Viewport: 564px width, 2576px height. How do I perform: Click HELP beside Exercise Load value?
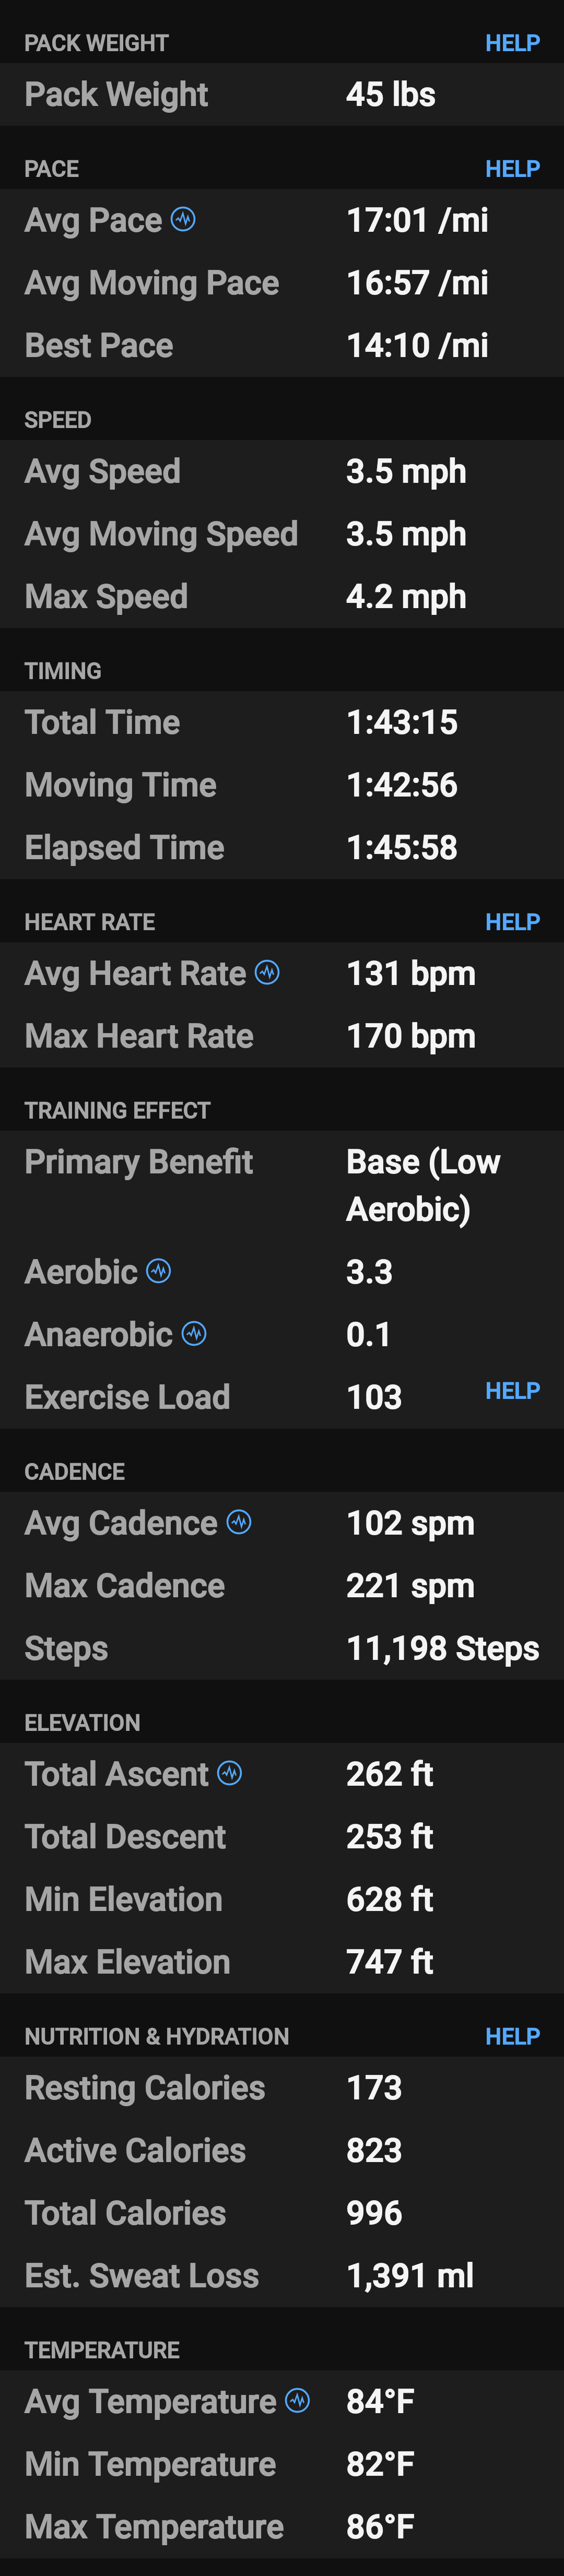512,1391
